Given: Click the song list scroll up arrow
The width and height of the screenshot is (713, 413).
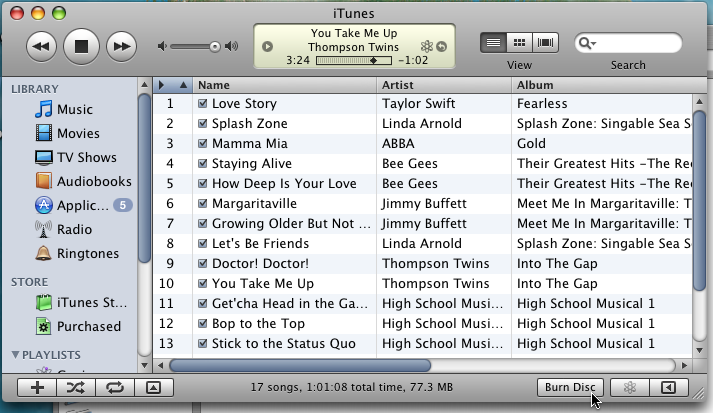Looking at the screenshot, I should click(699, 102).
